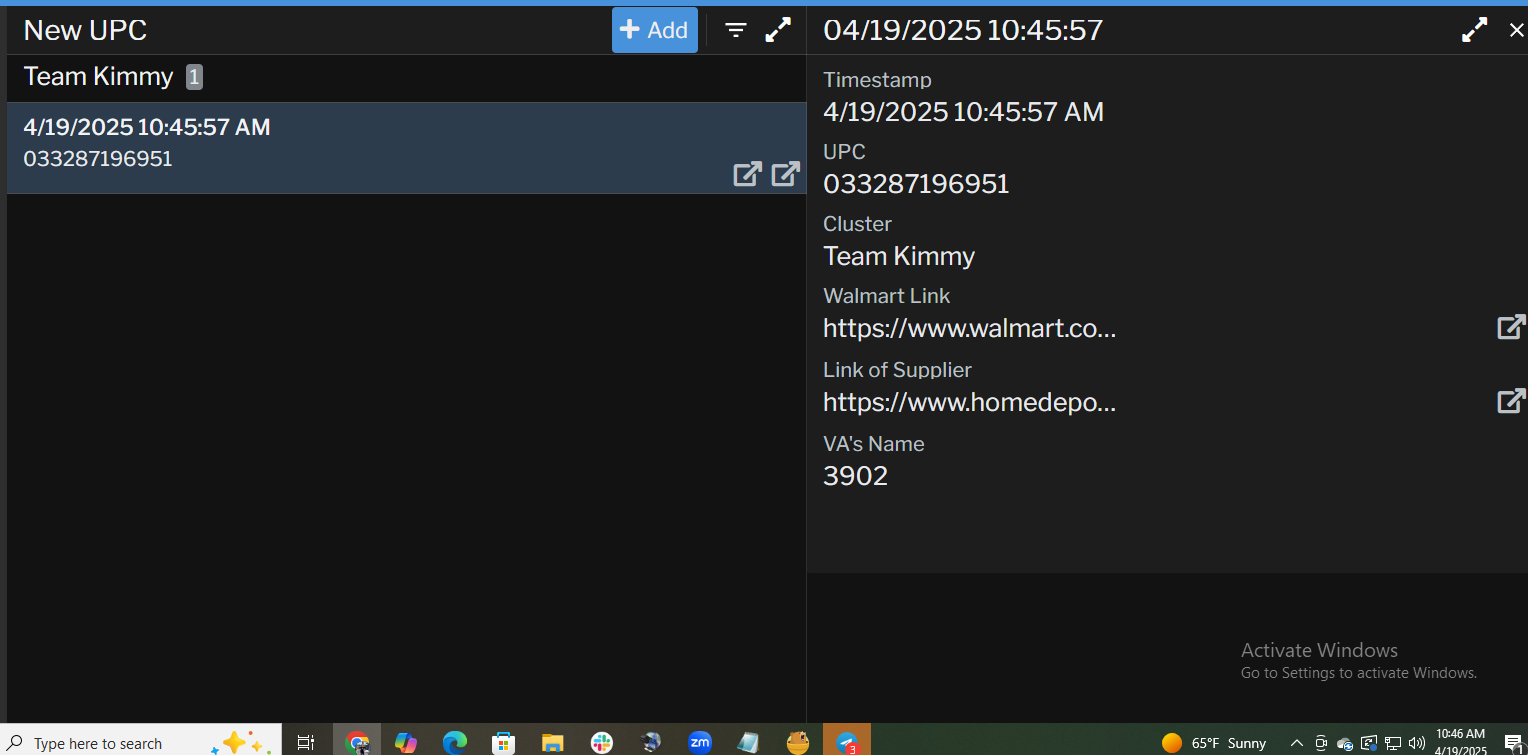Close the record detail panel

[1516, 30]
